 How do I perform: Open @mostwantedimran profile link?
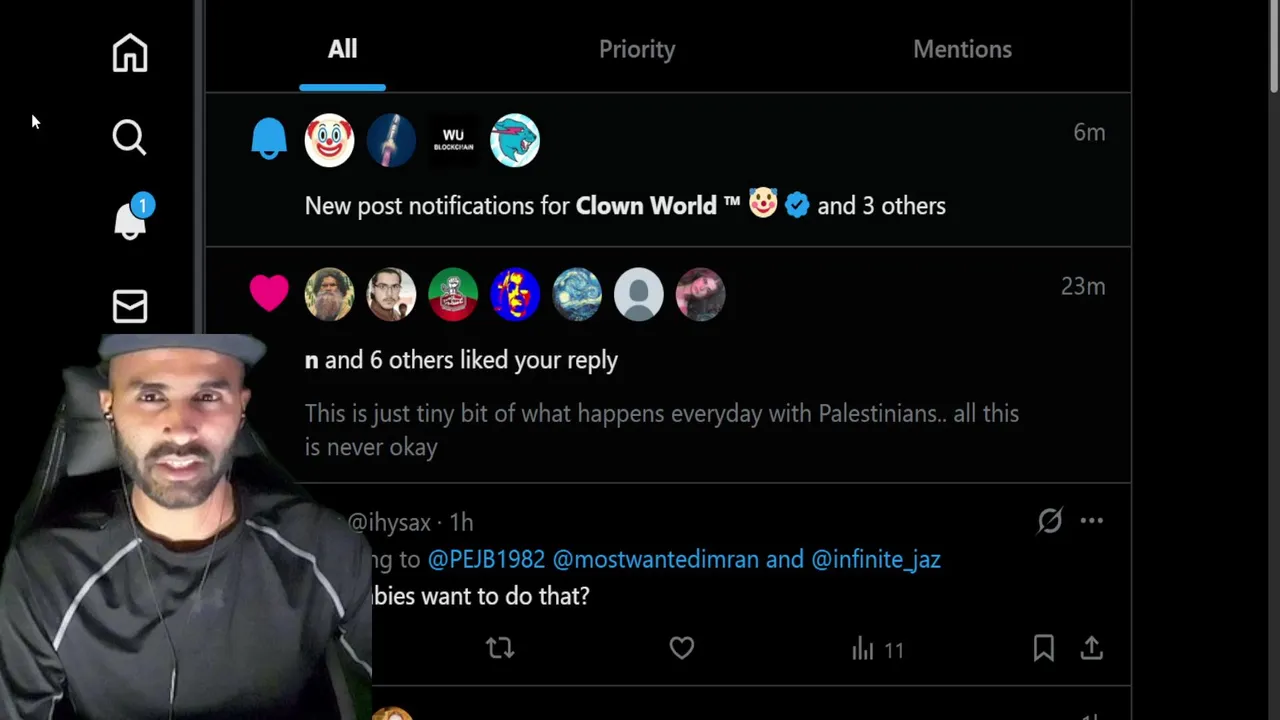655,559
